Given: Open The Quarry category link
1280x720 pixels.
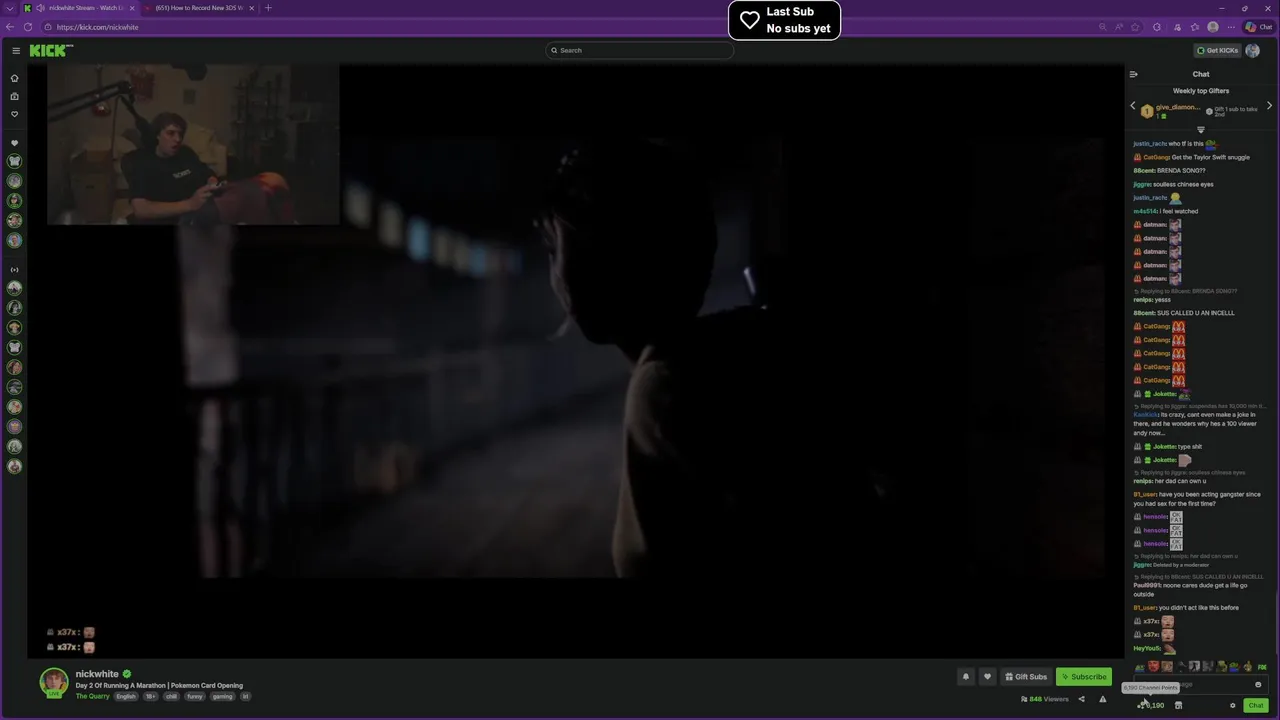Looking at the screenshot, I should (92, 696).
